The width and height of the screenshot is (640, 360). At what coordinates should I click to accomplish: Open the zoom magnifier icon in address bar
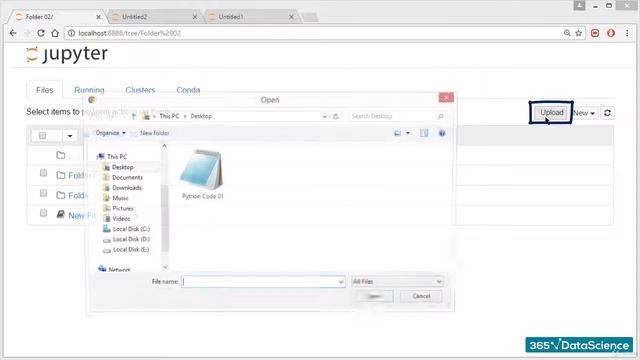(567, 33)
